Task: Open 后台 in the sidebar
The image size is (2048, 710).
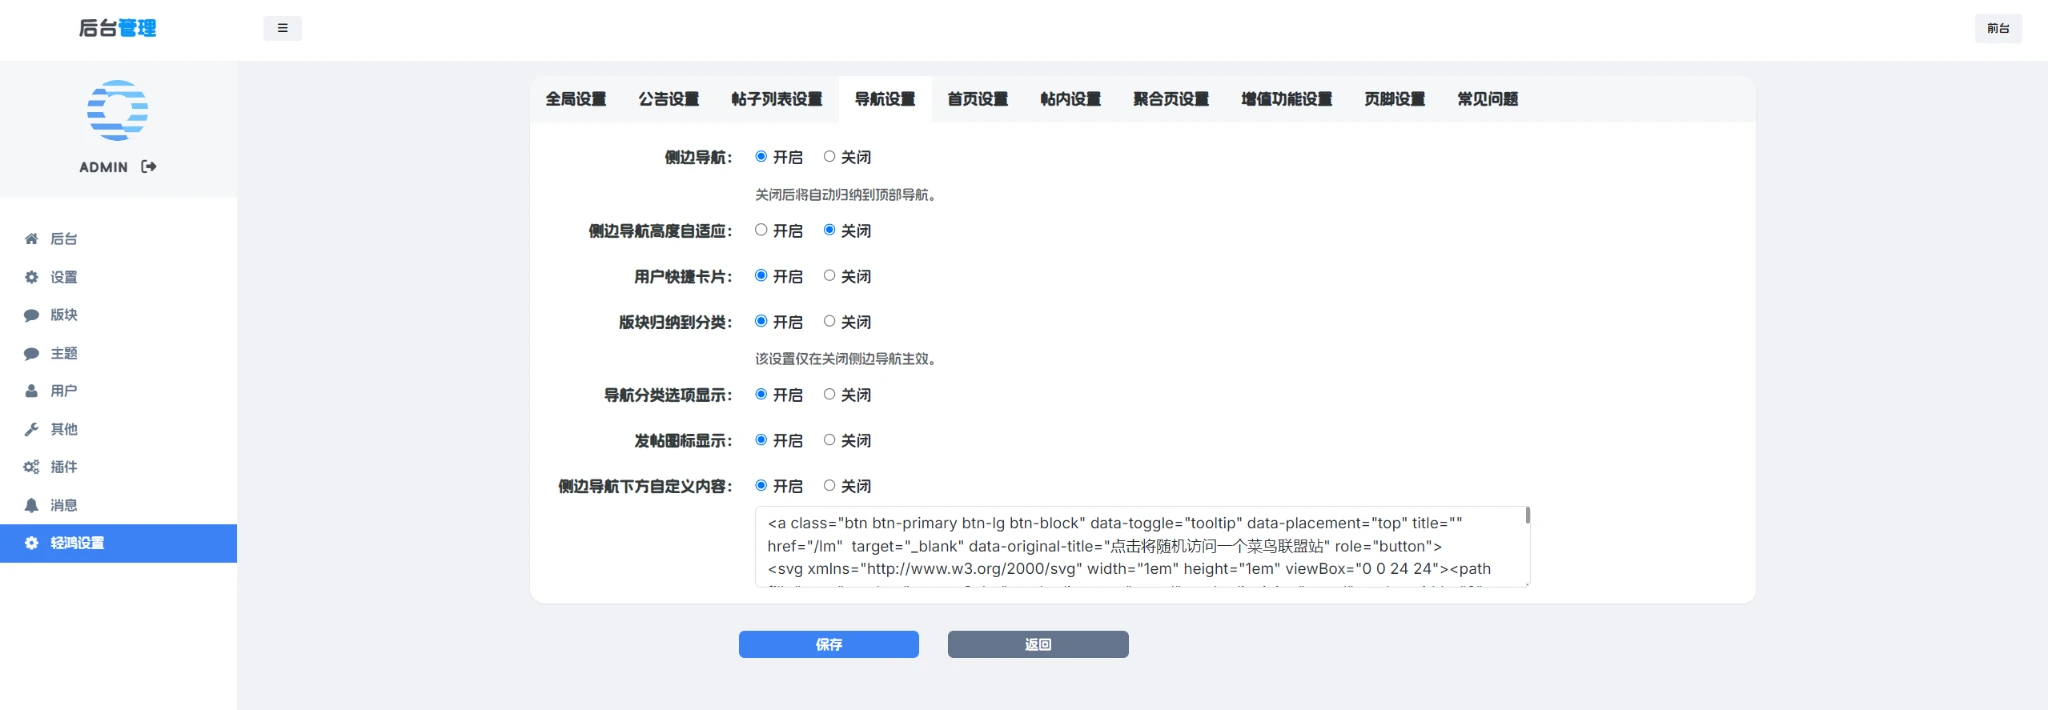Action: pos(118,239)
